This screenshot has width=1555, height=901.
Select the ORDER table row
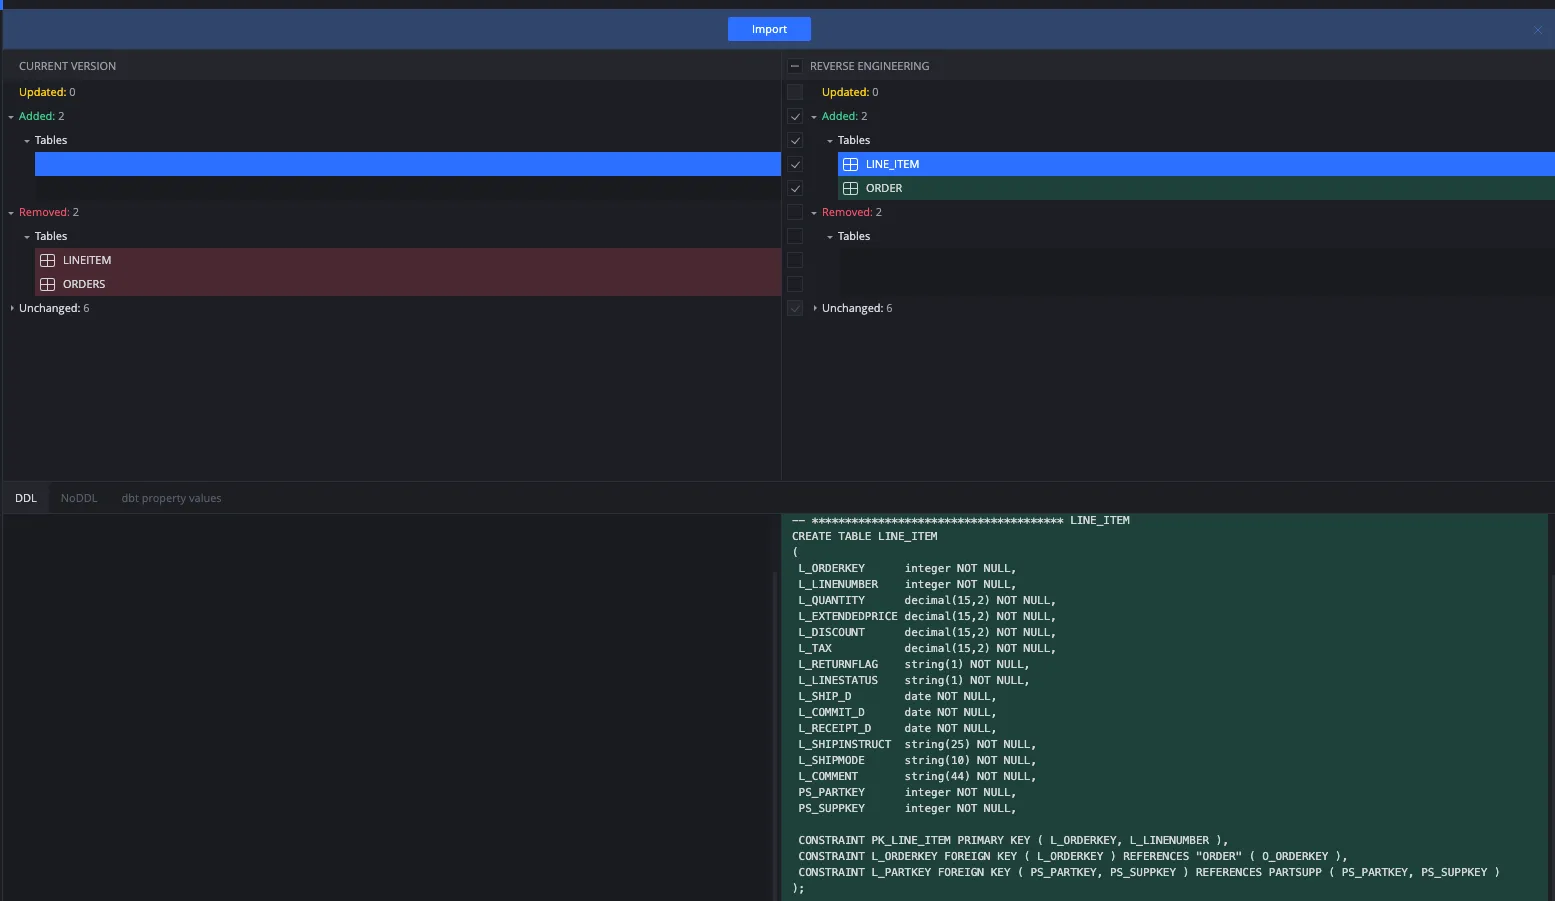tap(1196, 188)
